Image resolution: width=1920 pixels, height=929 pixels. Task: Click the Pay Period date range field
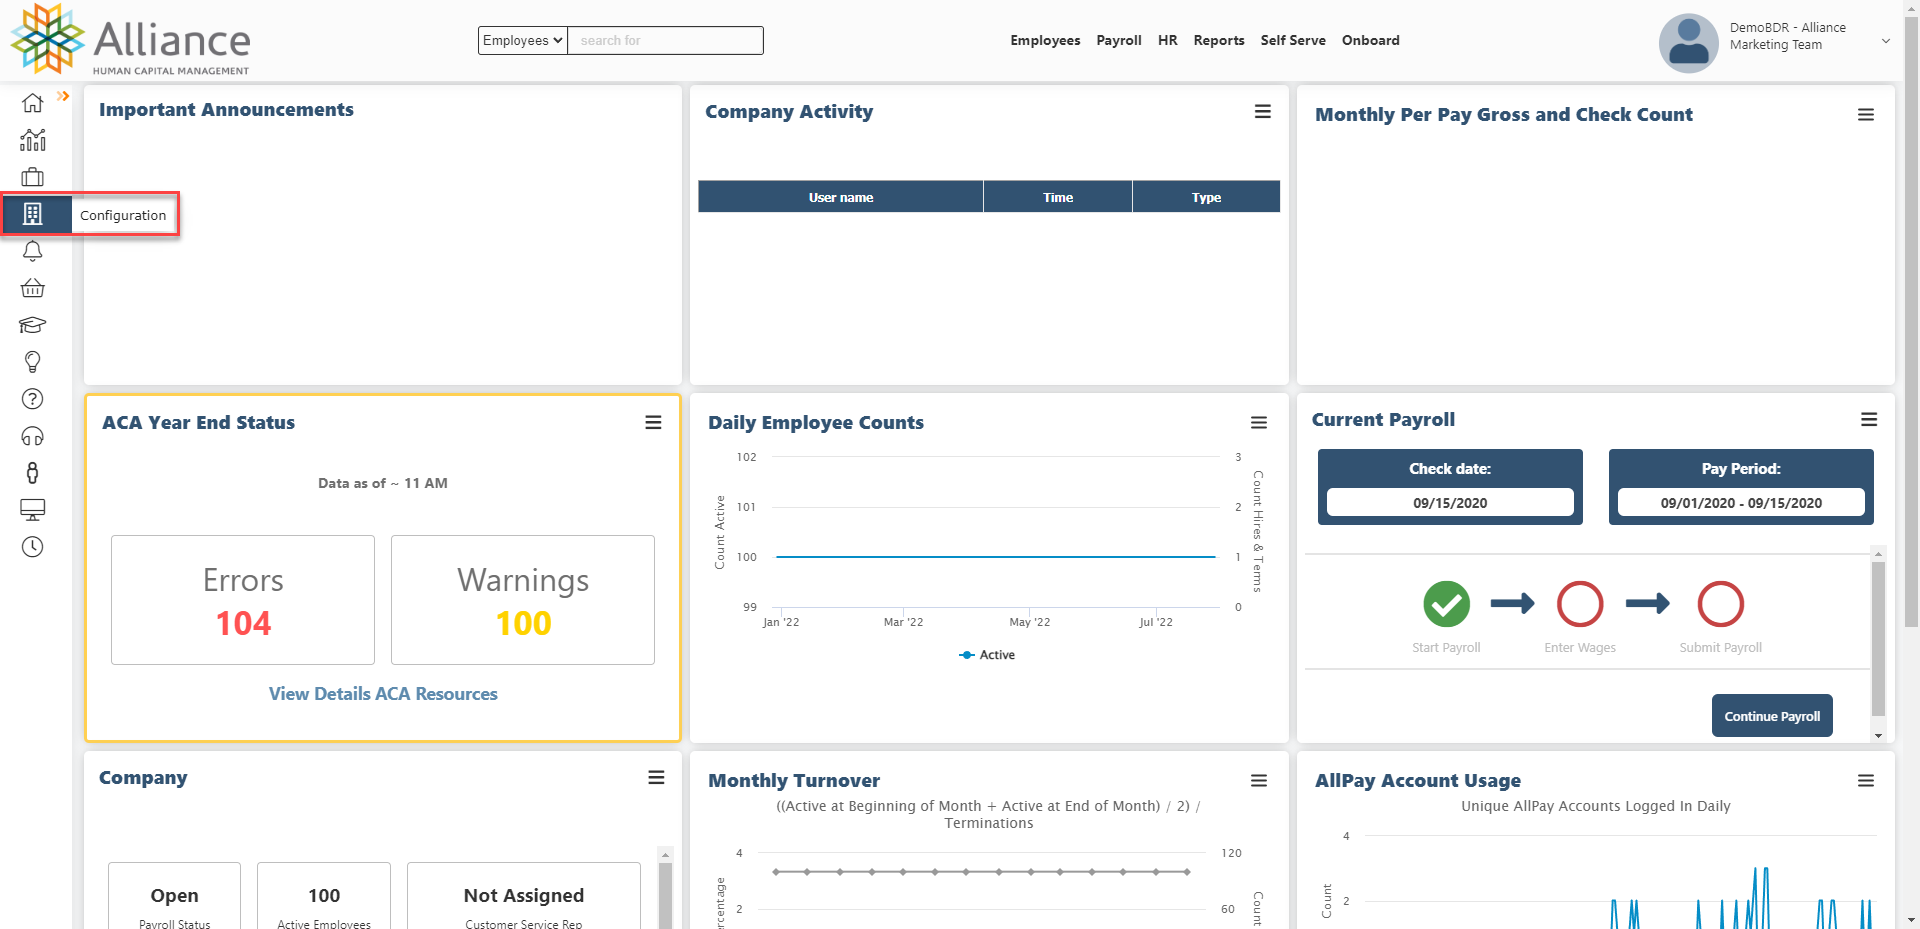(1741, 503)
